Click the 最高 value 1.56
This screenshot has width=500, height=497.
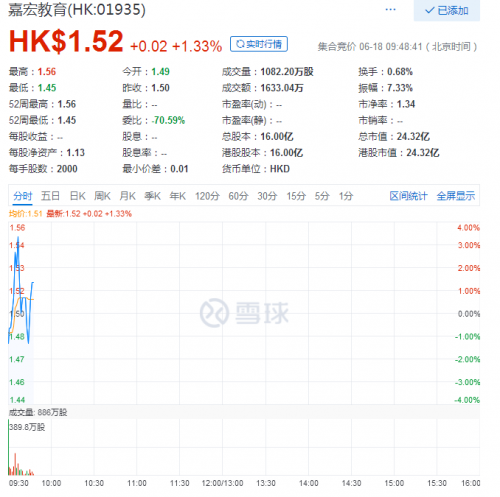[x=47, y=72]
